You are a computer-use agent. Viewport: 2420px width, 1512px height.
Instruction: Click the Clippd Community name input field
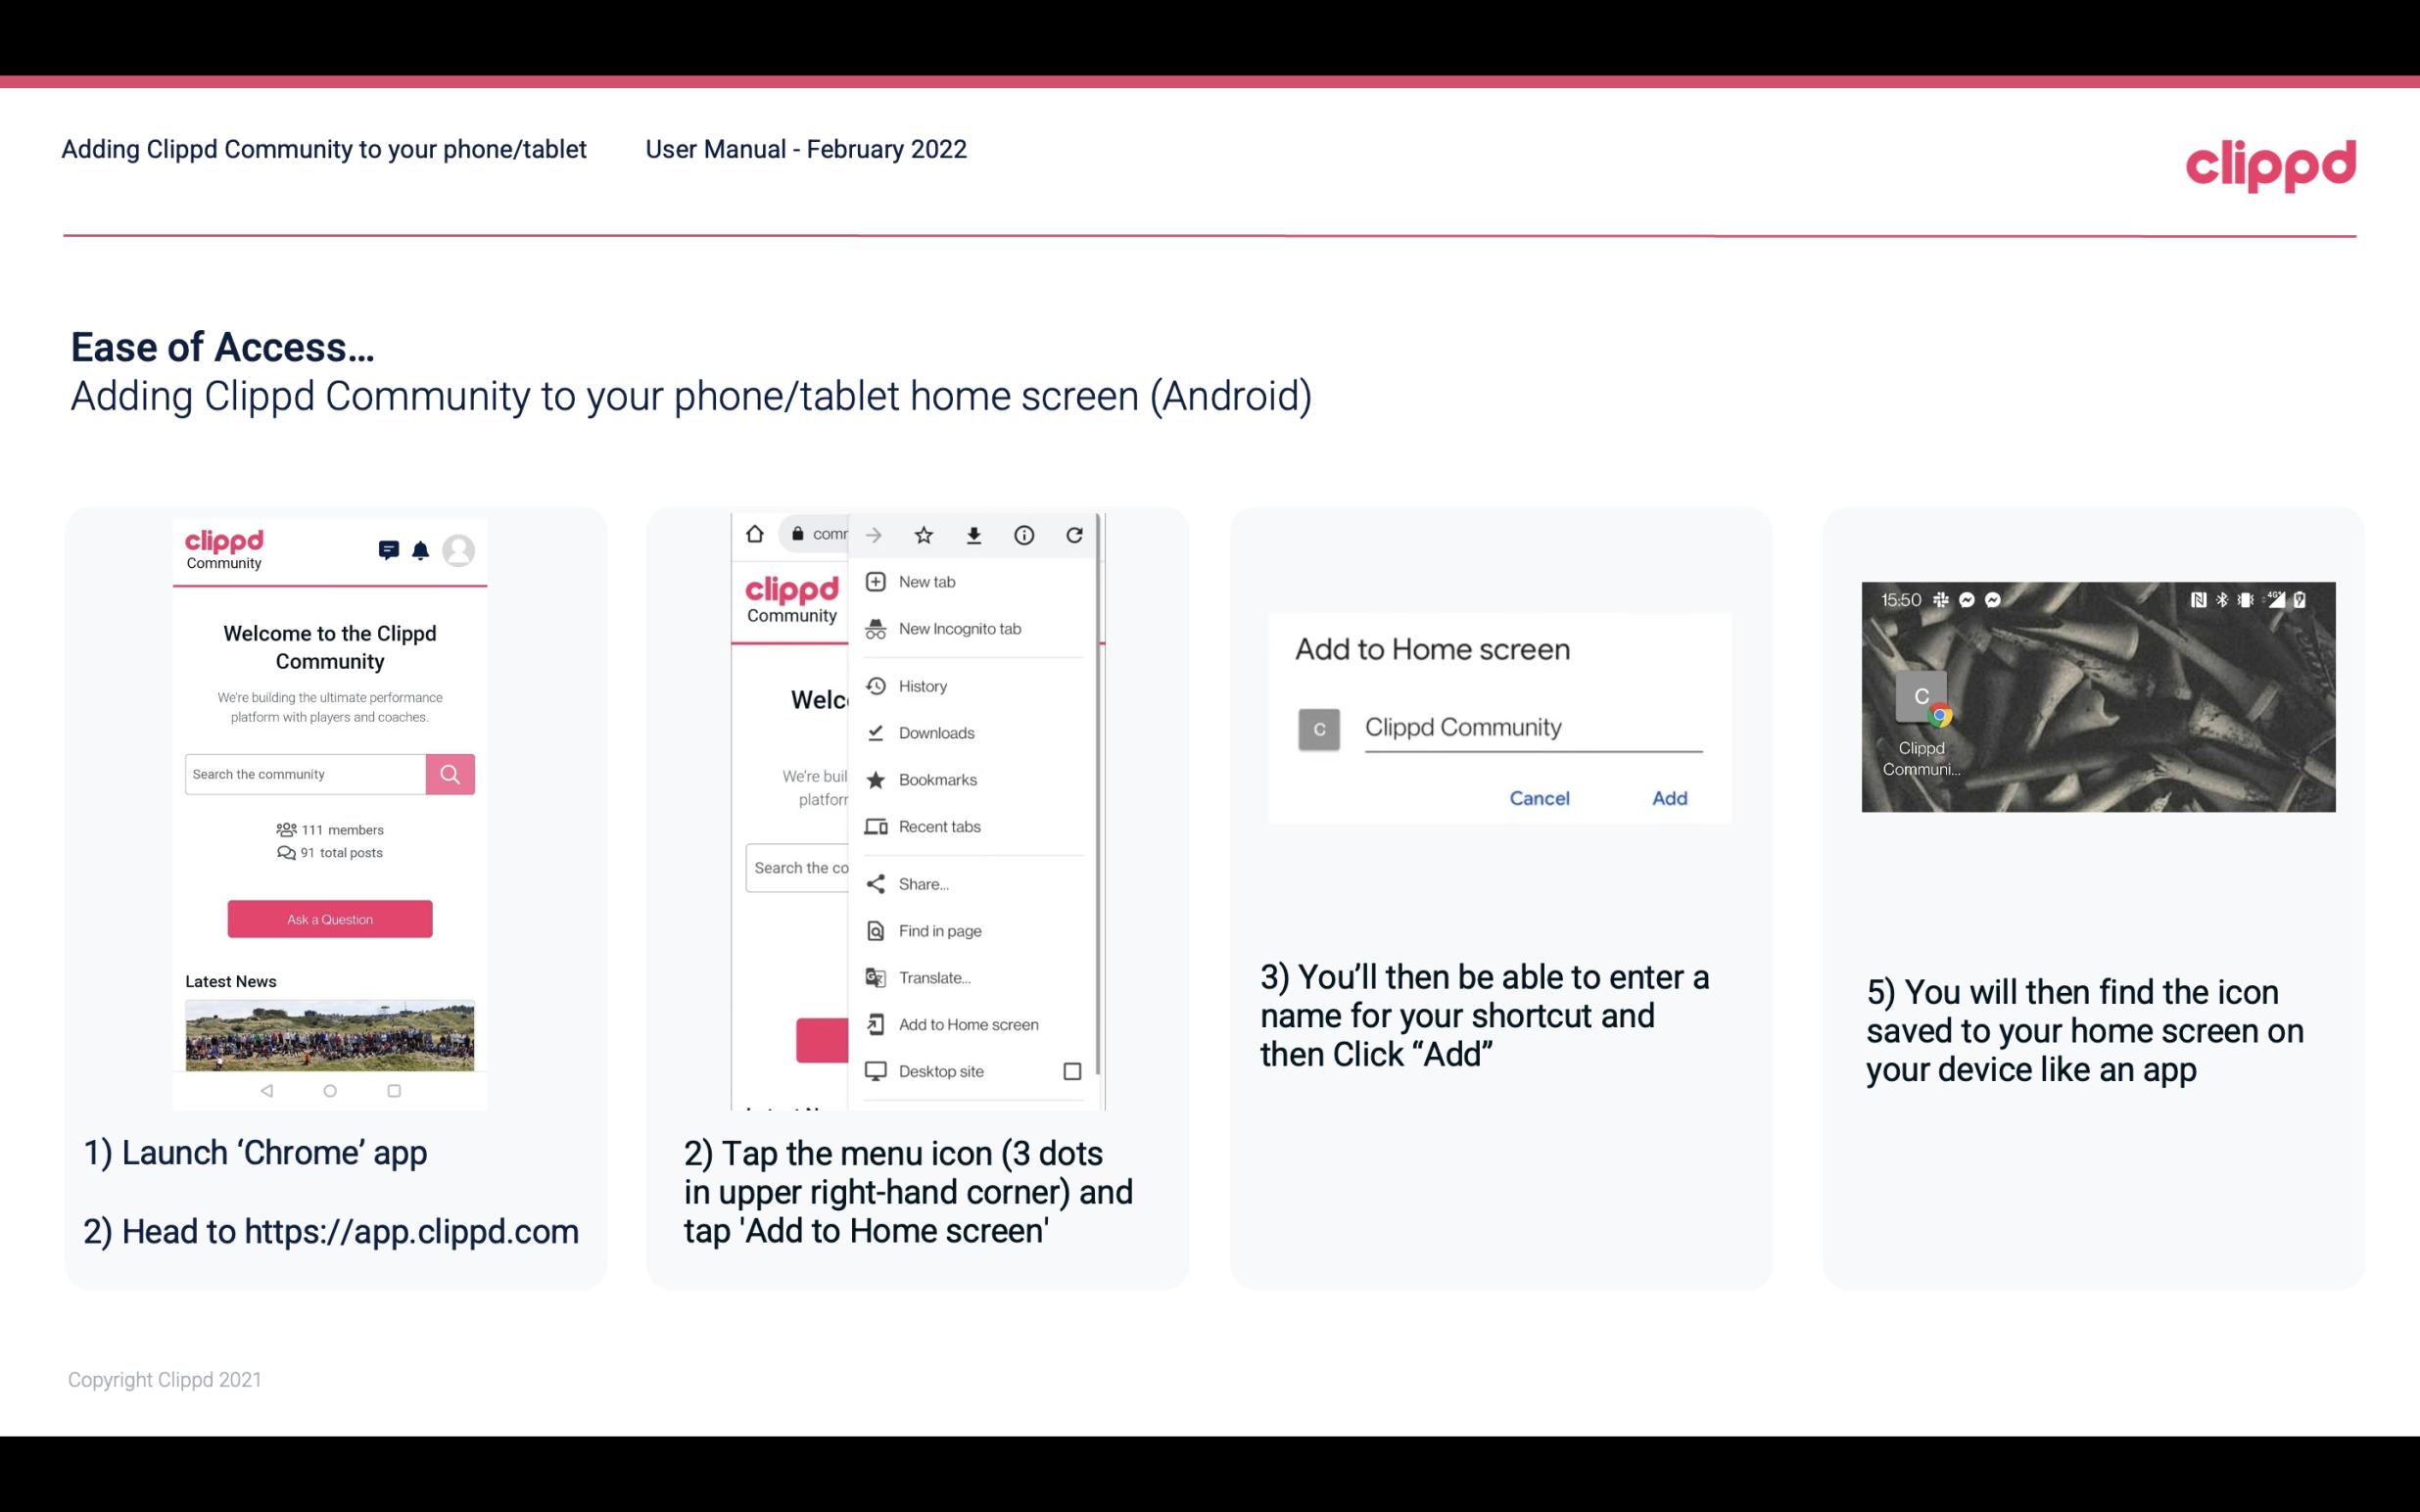pos(1530,727)
